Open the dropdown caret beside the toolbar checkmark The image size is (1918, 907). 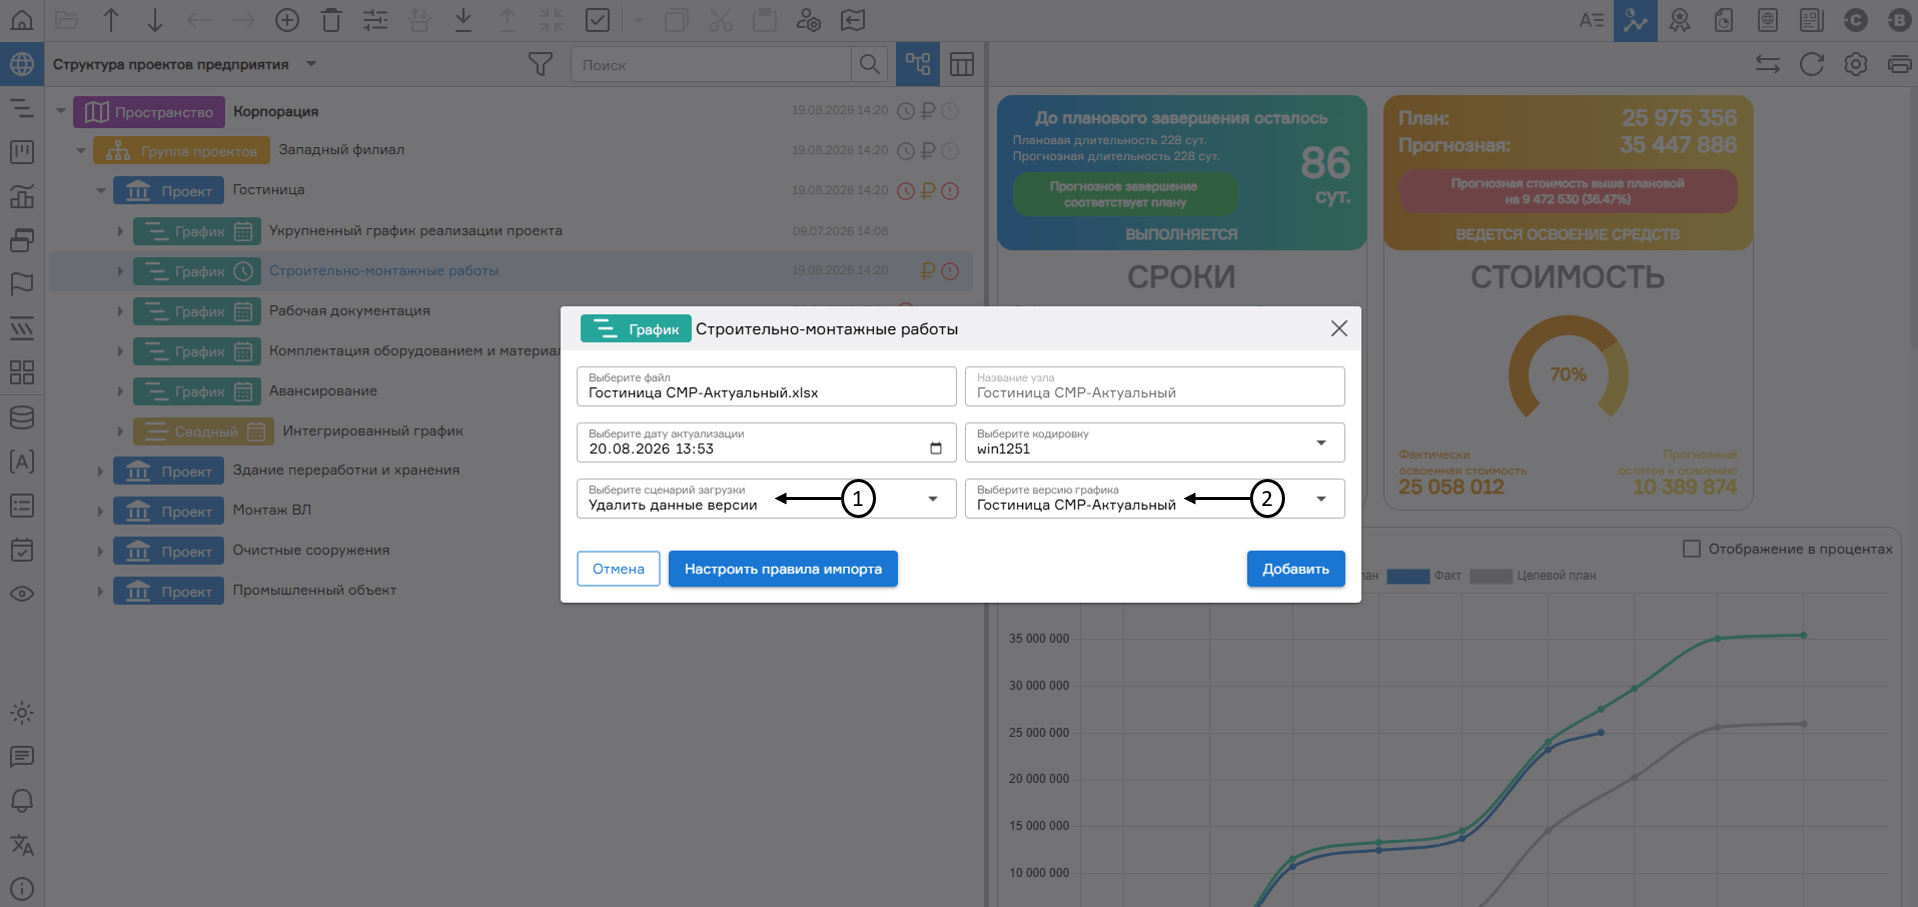pos(638,20)
